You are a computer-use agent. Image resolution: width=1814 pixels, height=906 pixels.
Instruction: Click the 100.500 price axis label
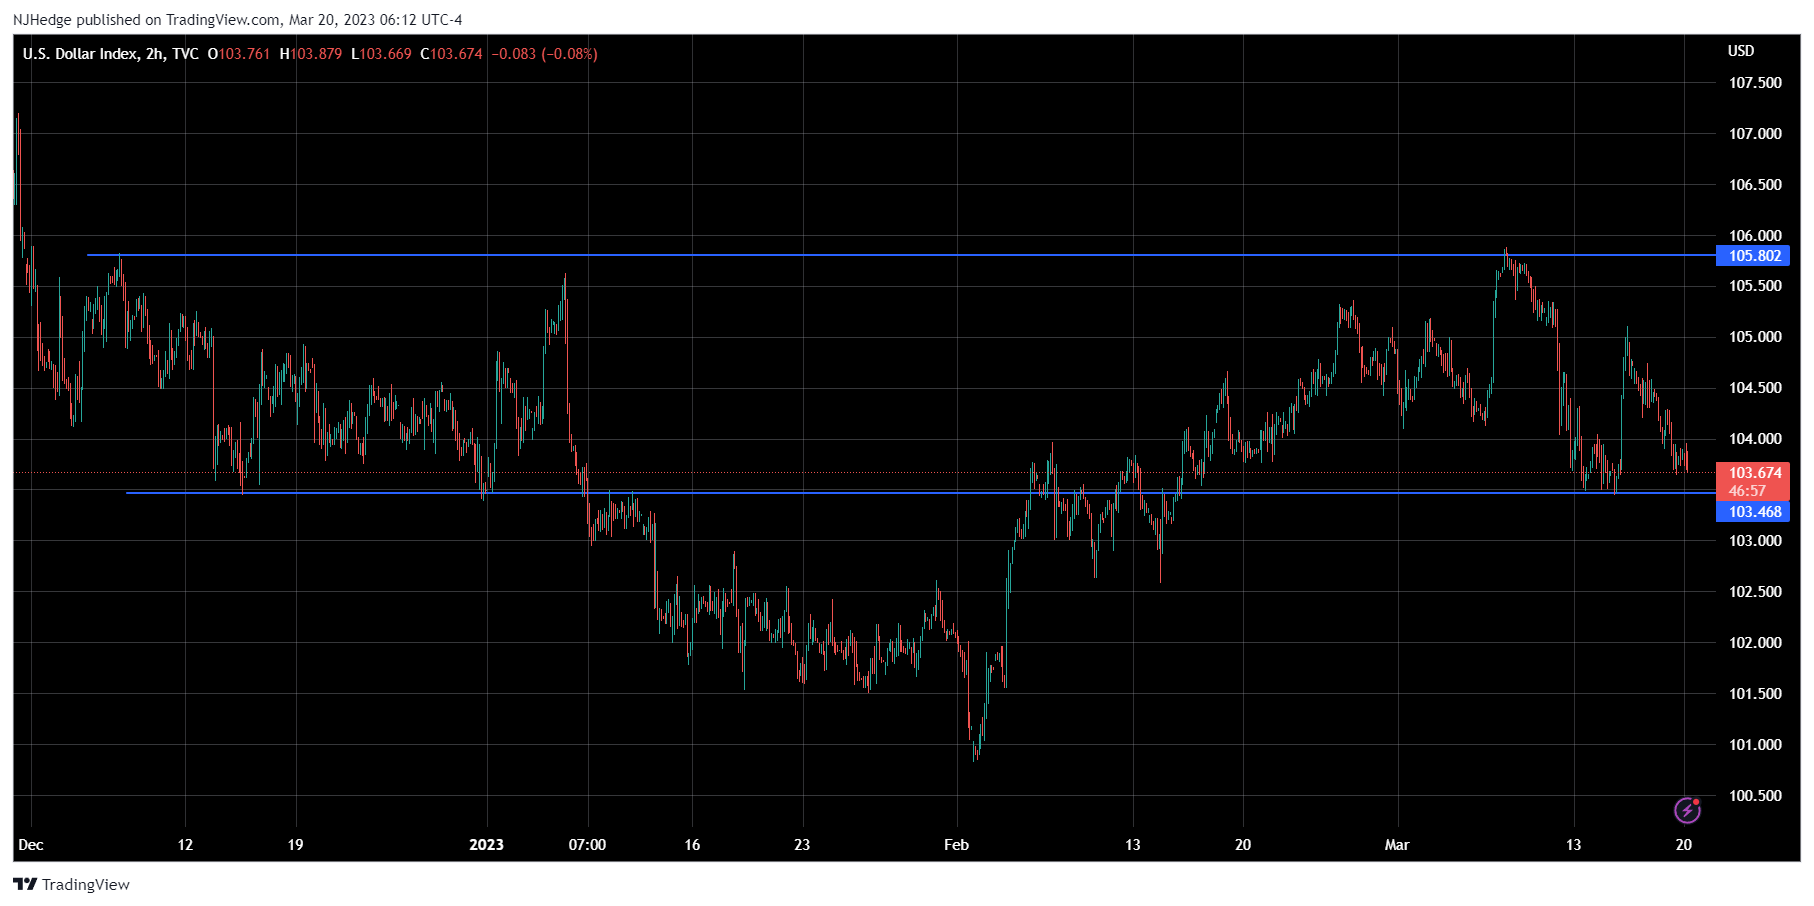pos(1755,796)
